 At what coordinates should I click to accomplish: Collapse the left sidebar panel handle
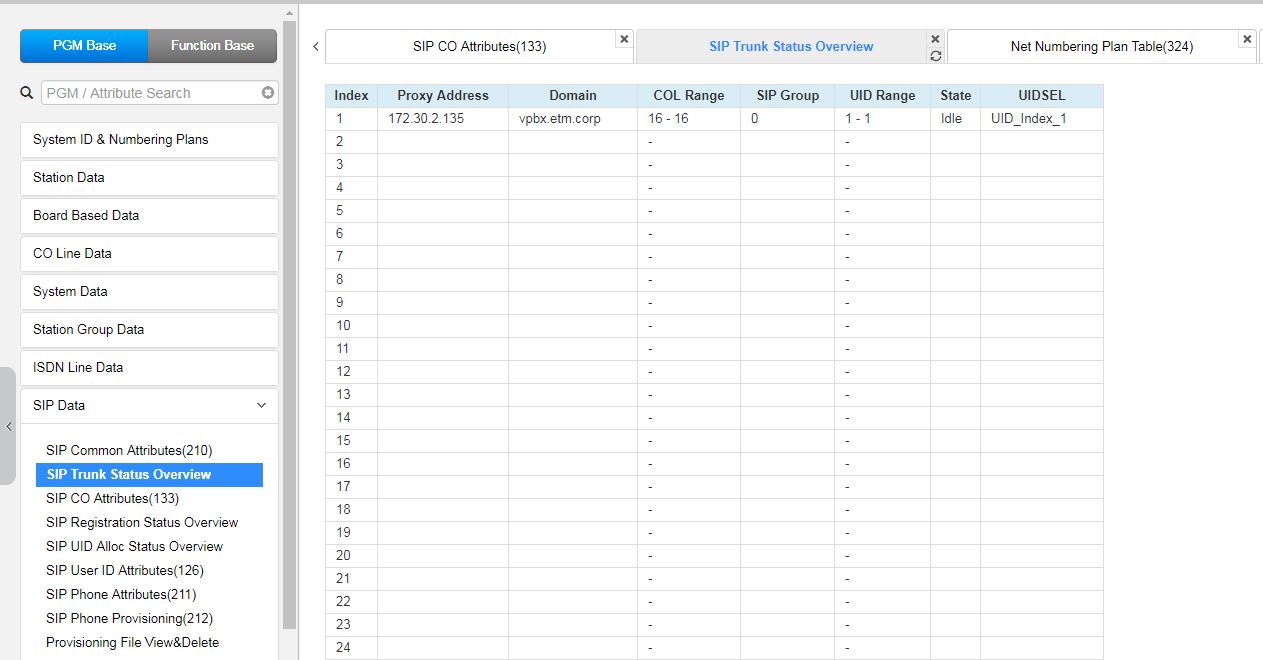point(8,426)
